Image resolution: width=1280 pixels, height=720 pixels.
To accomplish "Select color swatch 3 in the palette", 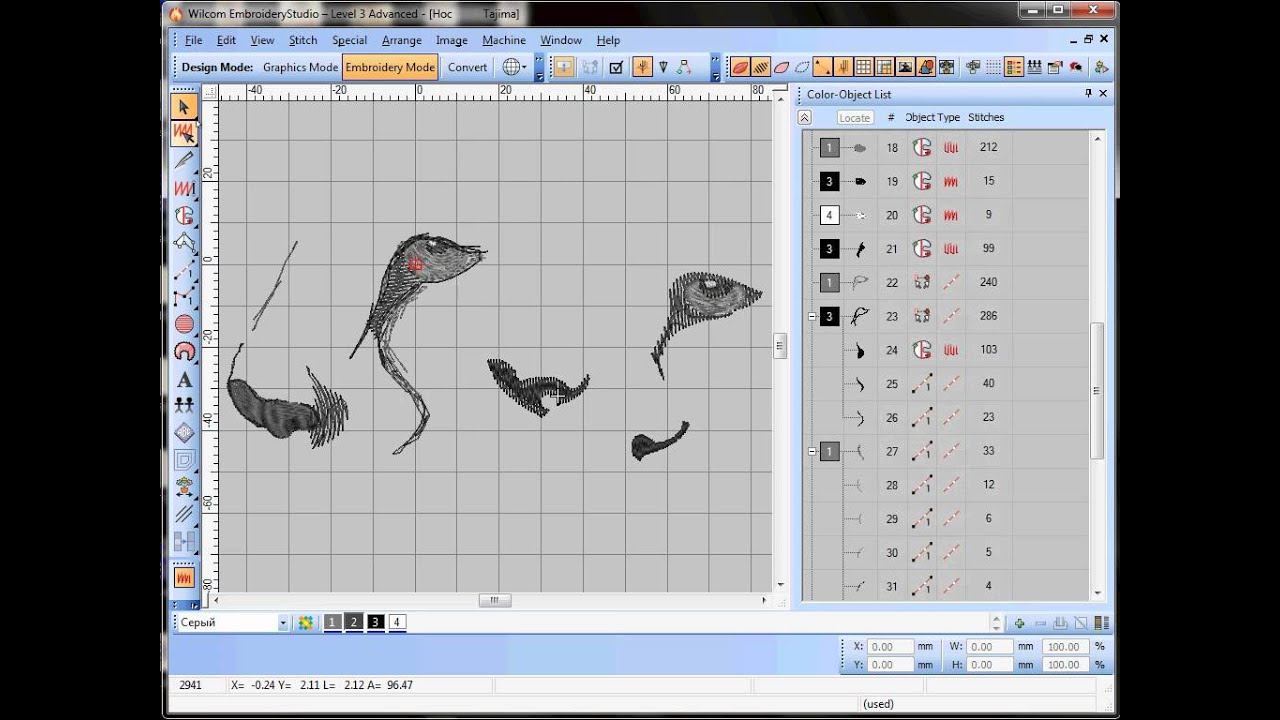I will point(376,622).
